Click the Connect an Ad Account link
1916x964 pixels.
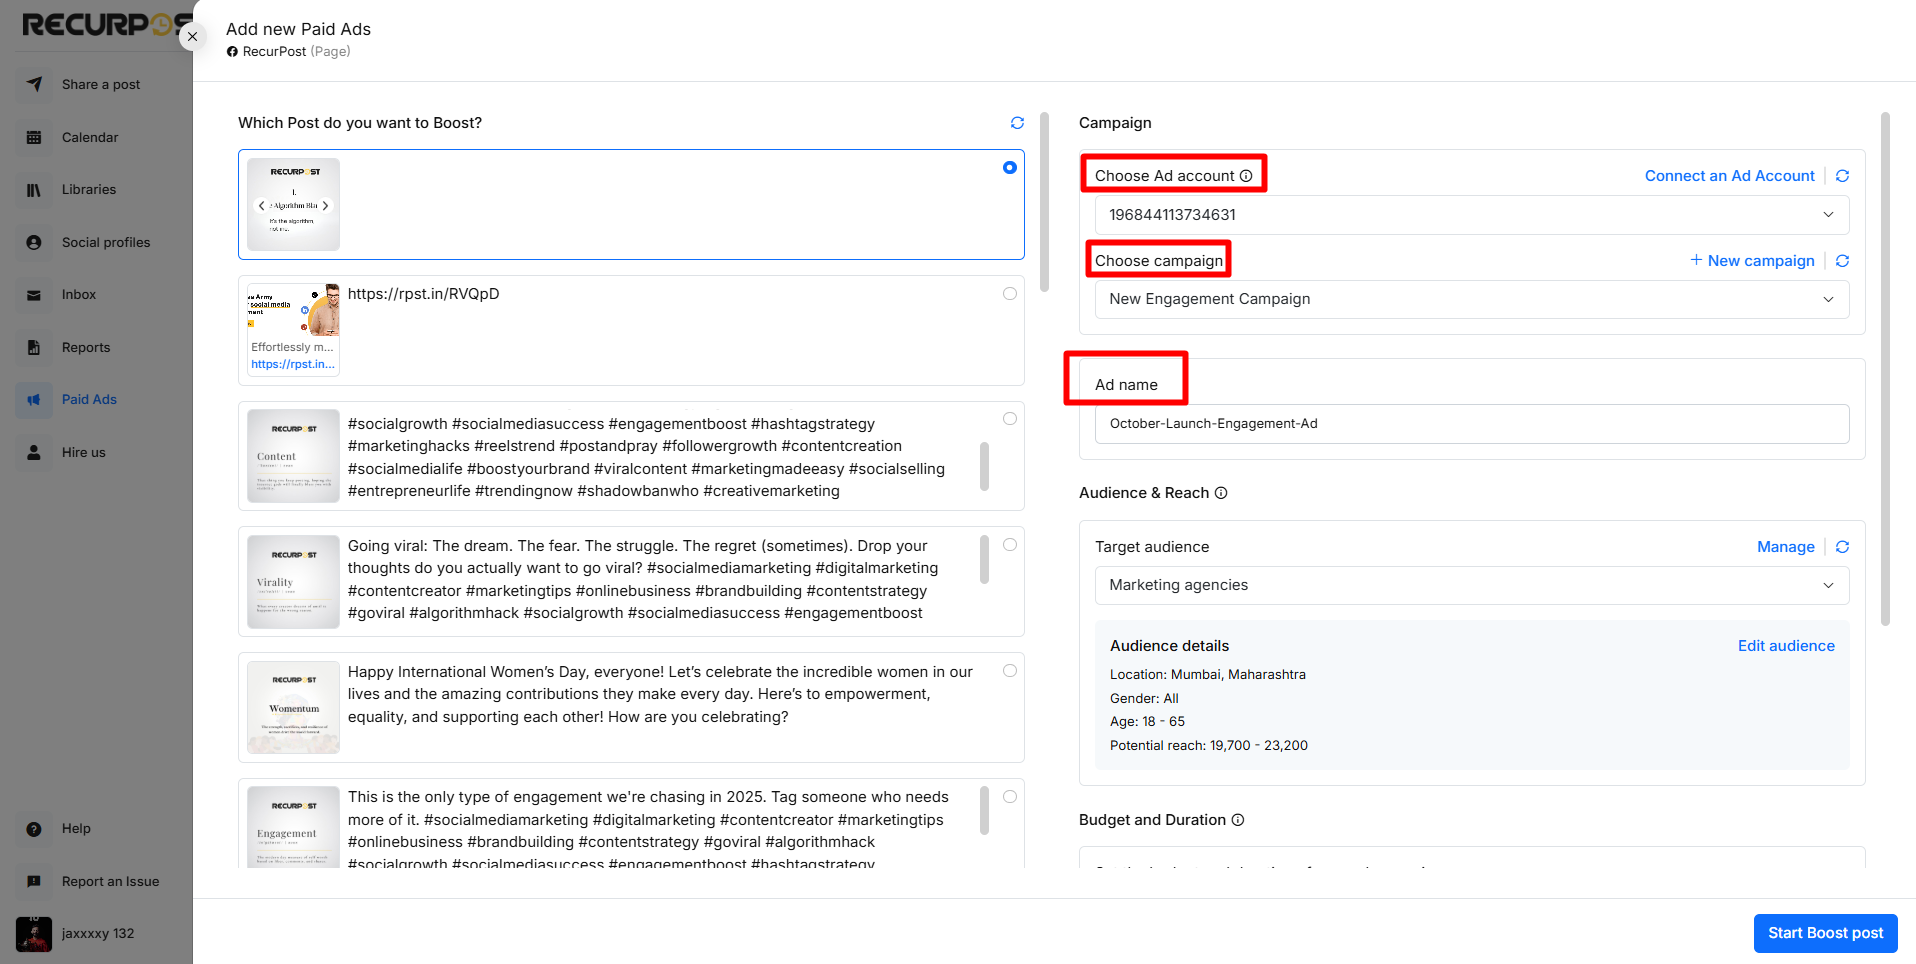point(1729,176)
